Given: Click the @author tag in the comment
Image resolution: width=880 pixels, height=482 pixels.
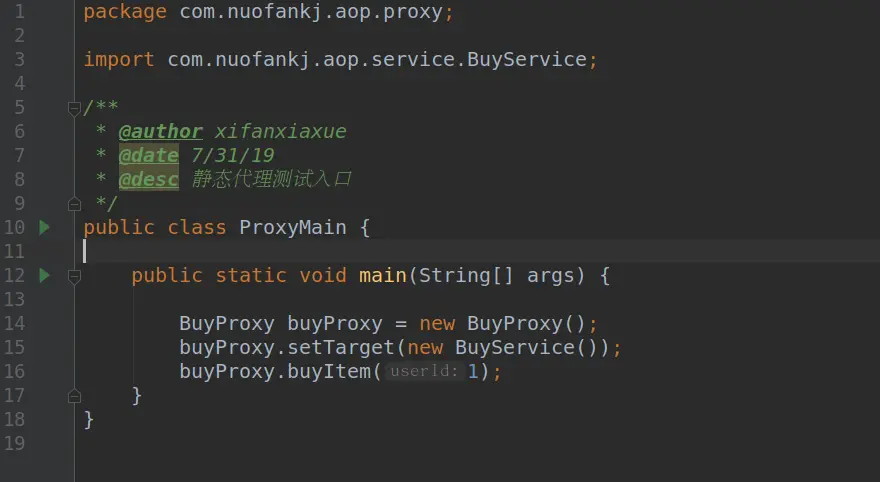Looking at the screenshot, I should pos(161,131).
